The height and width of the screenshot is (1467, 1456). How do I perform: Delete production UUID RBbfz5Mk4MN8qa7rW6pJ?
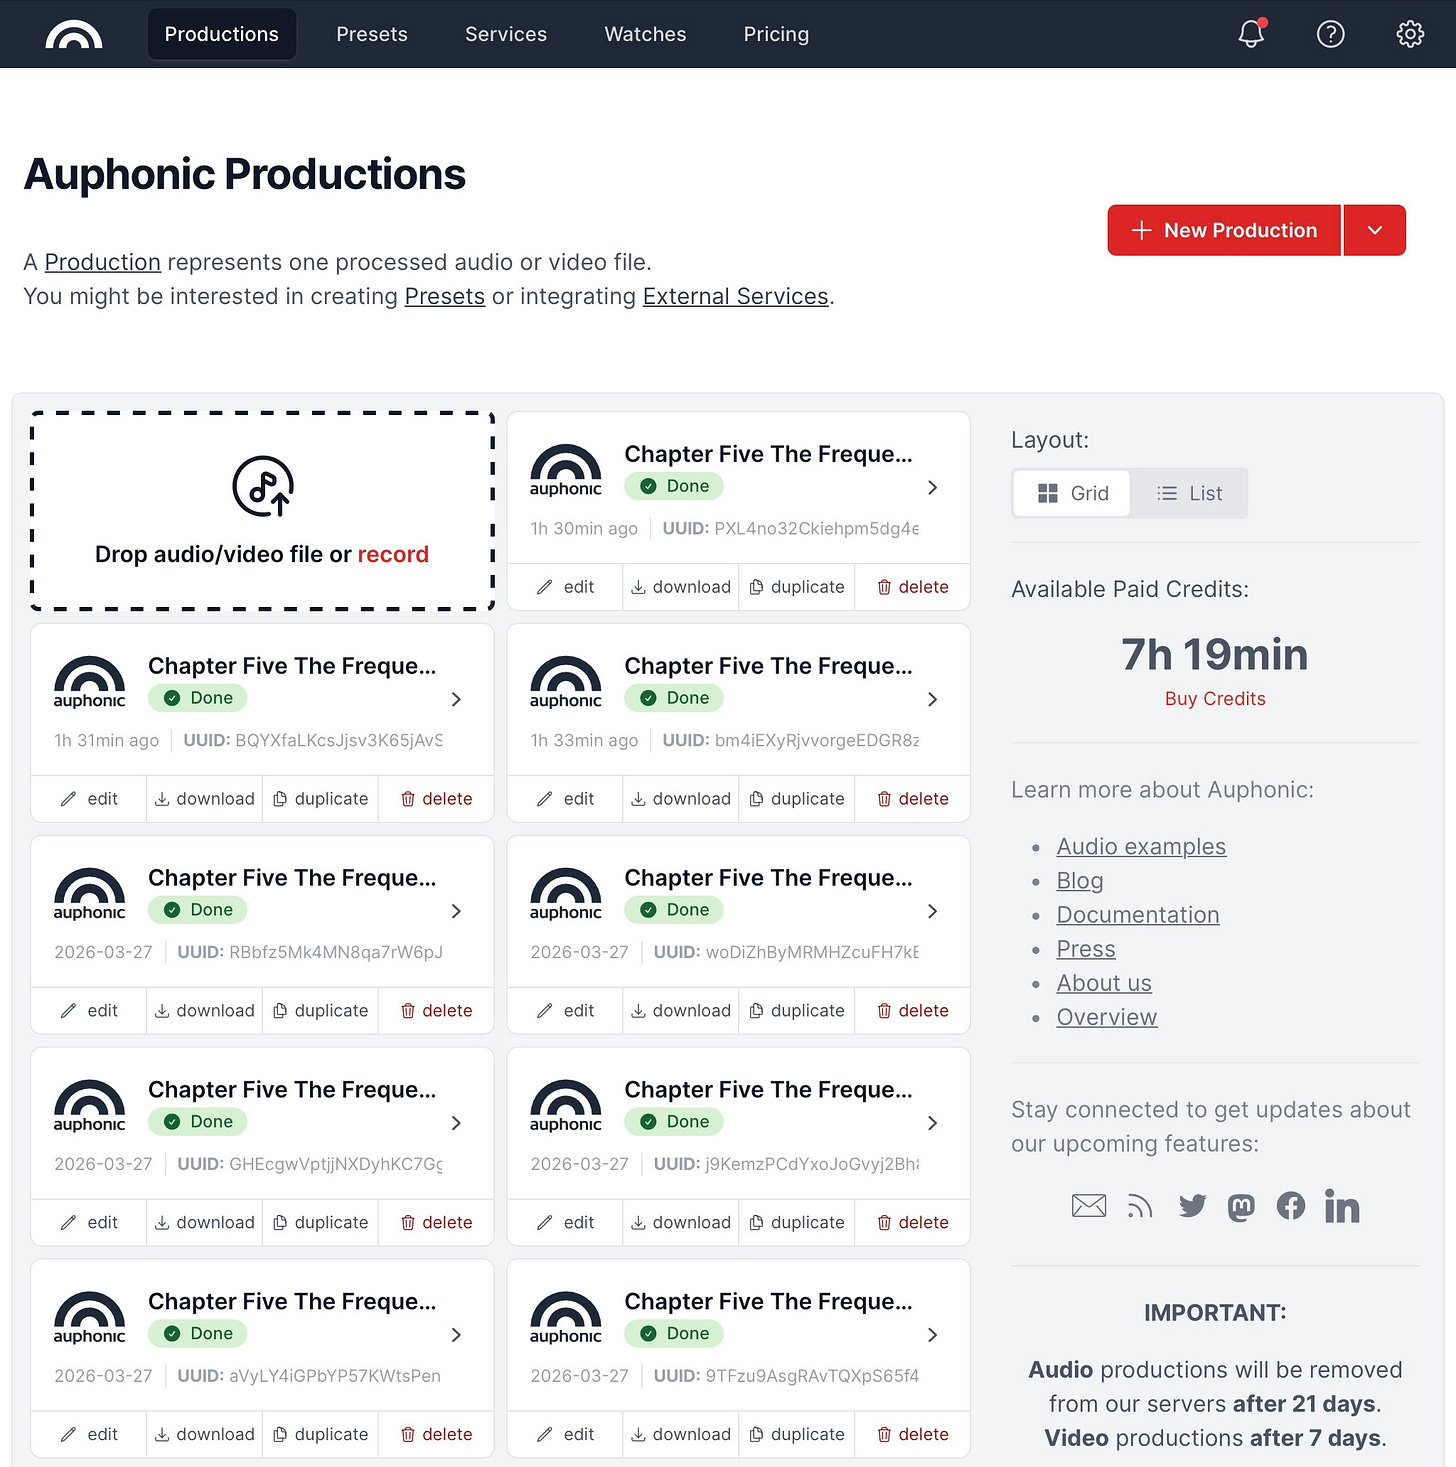pyautogui.click(x=437, y=1011)
